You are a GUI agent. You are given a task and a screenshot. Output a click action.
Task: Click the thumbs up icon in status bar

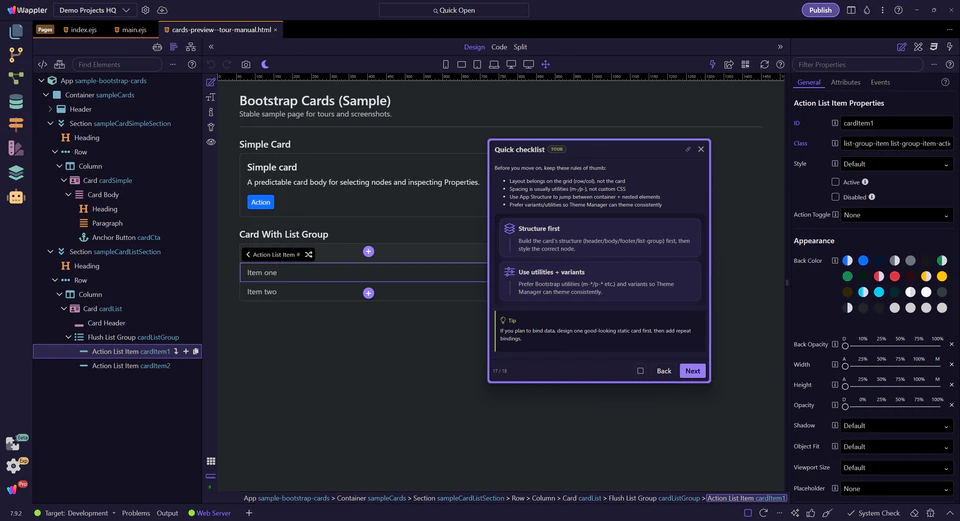click(x=811, y=513)
